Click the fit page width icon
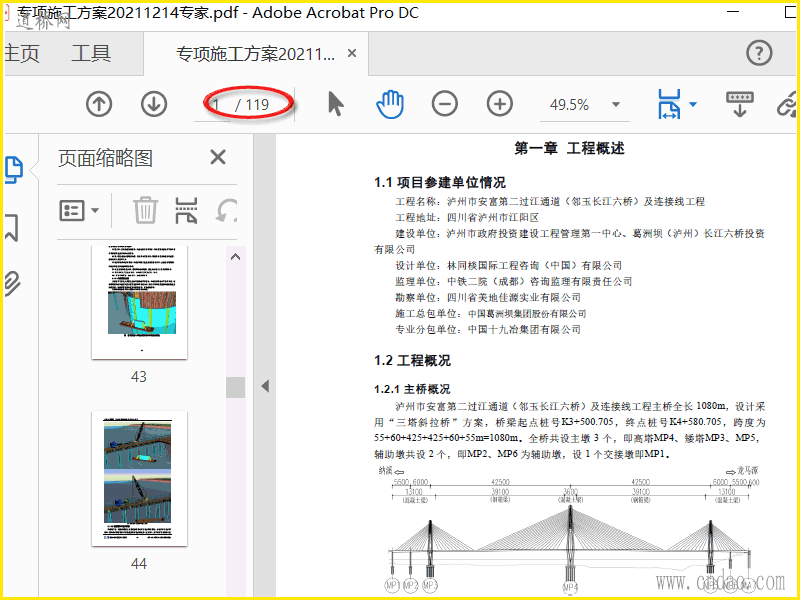 pyautogui.click(x=669, y=104)
